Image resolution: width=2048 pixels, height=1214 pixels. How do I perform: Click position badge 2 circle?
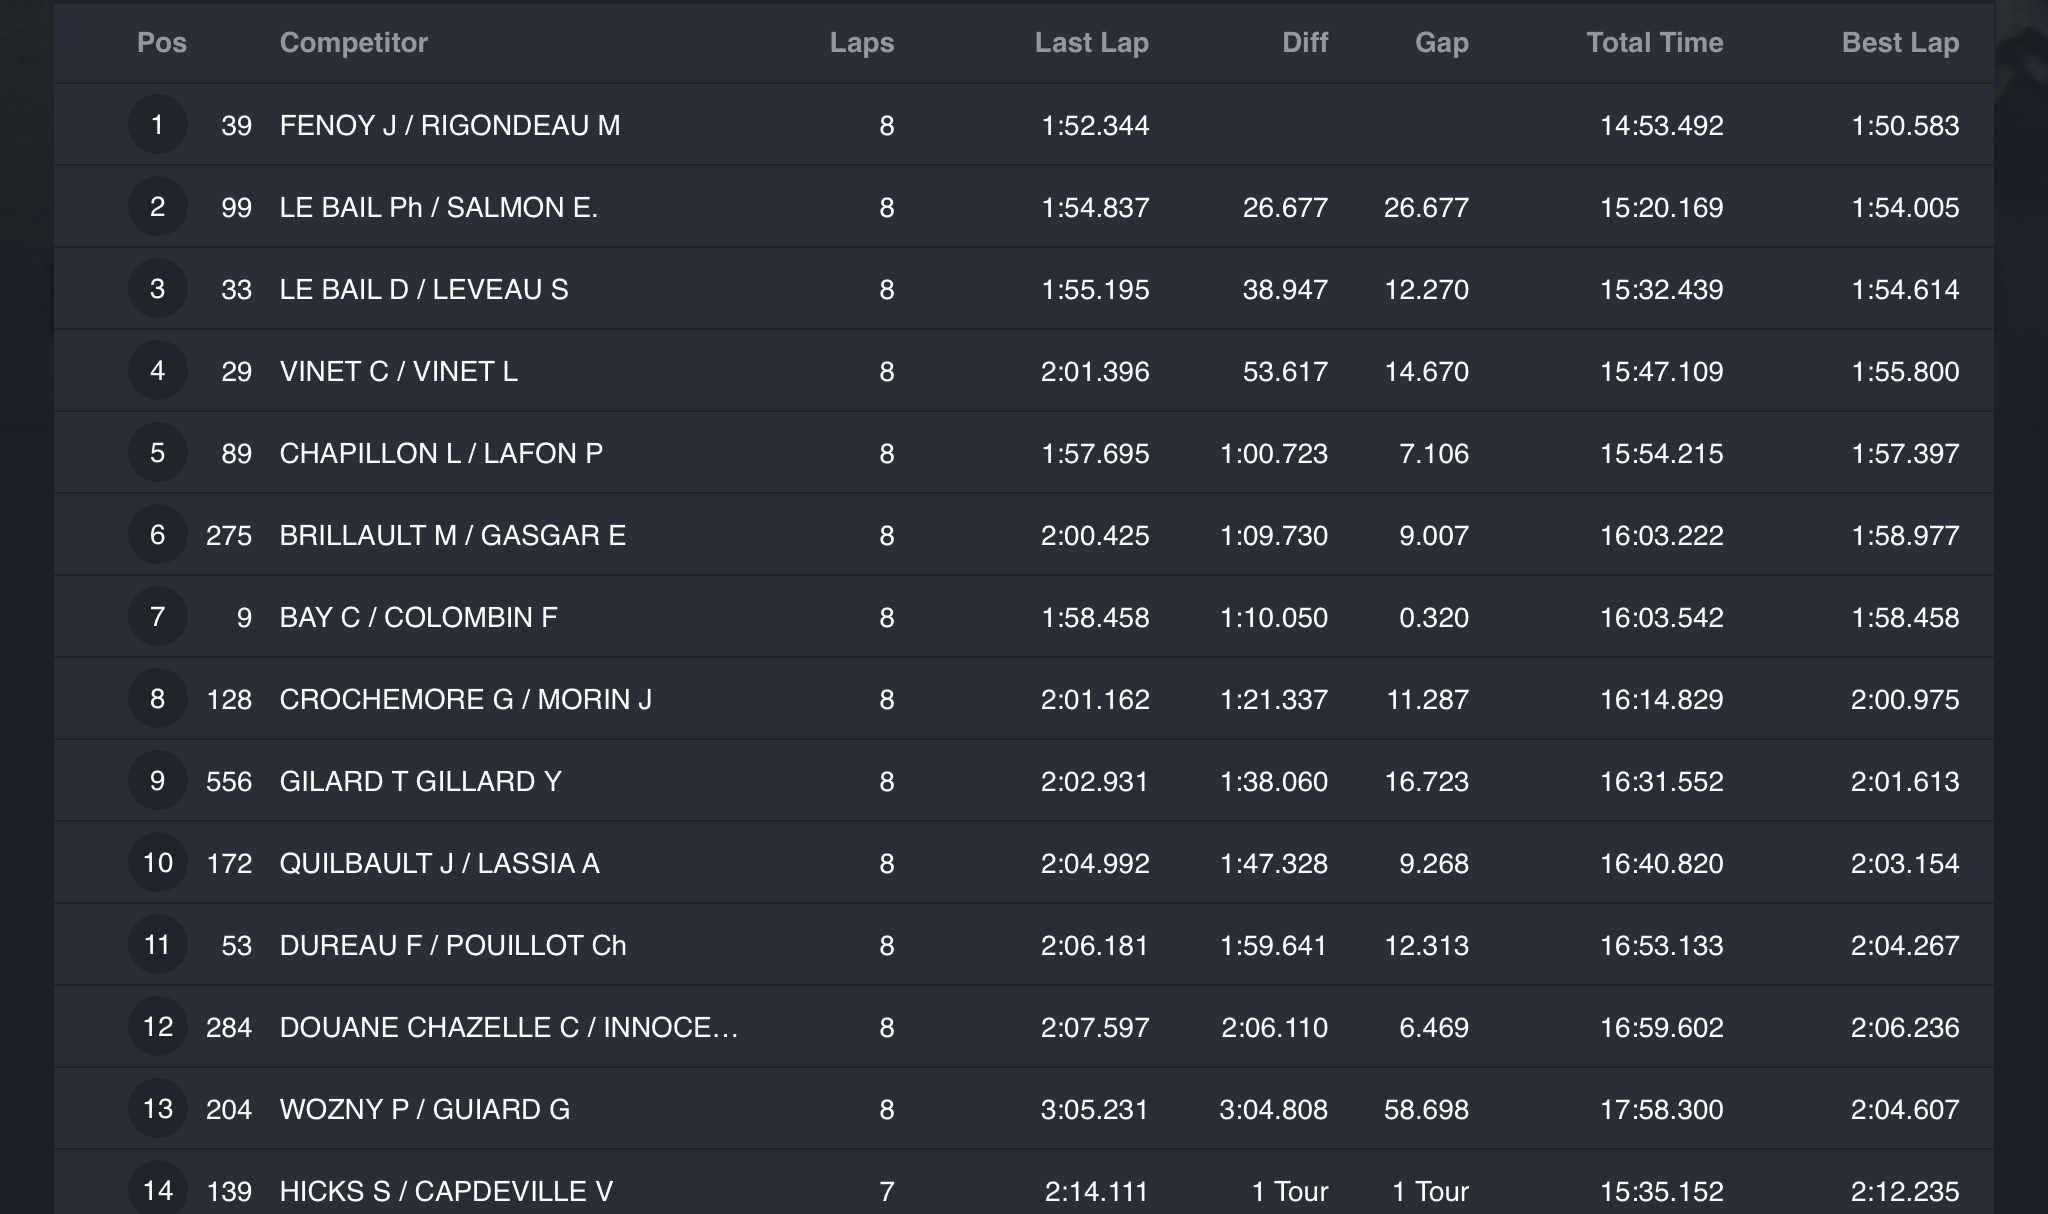158,207
